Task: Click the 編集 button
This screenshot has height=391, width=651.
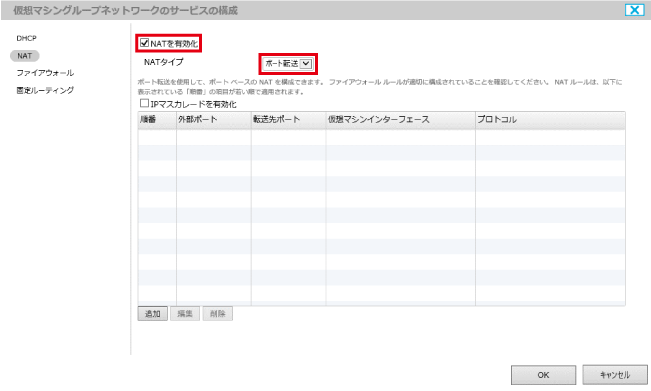Action: pyautogui.click(x=185, y=314)
